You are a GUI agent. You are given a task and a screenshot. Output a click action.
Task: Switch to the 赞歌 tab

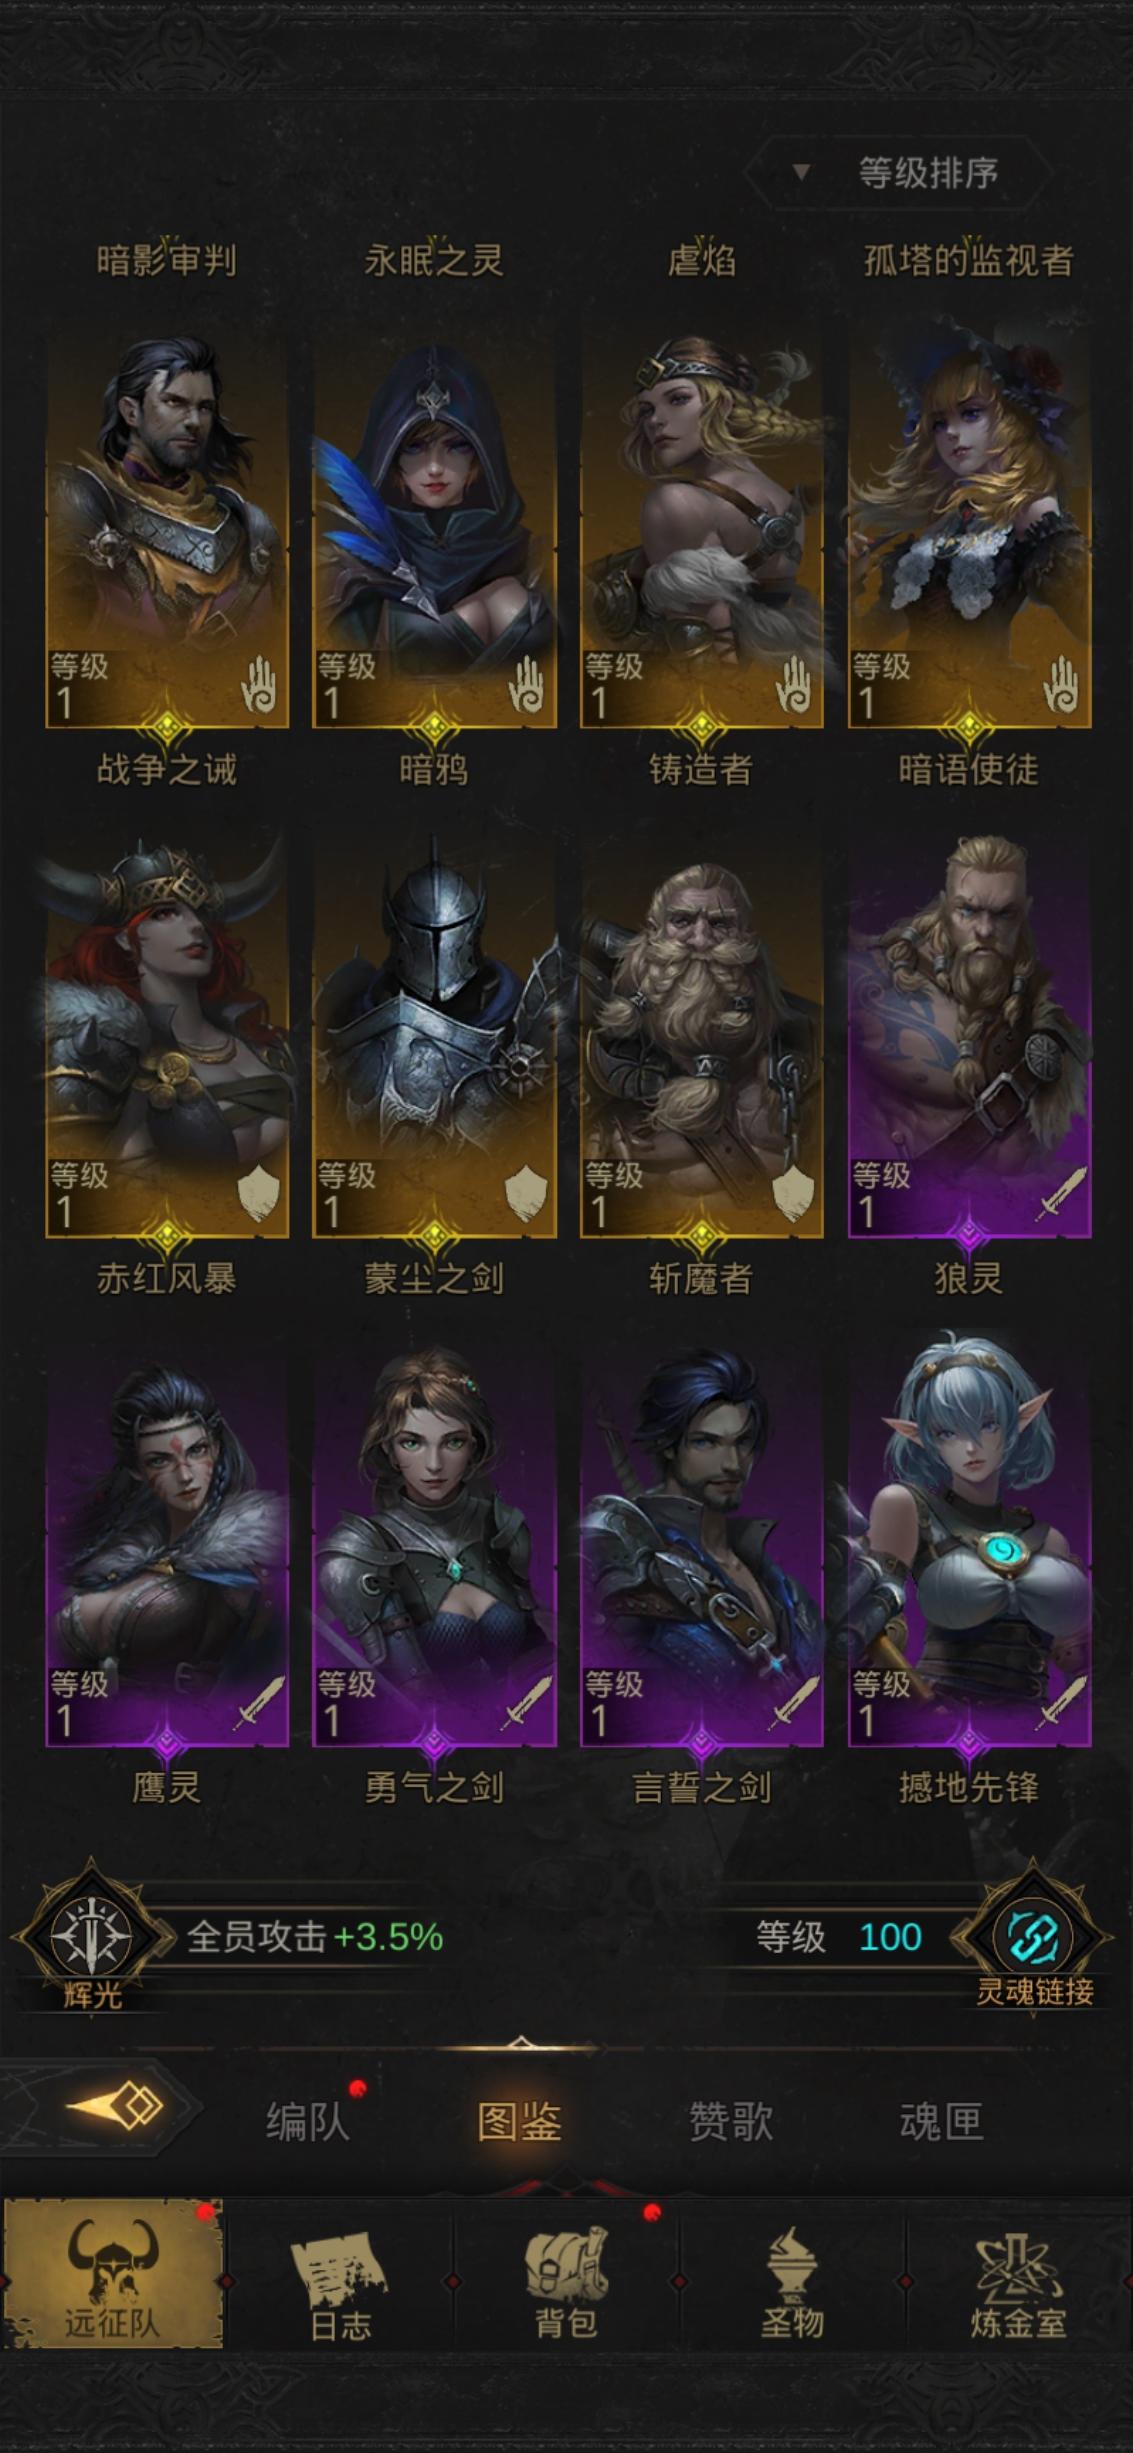731,2119
